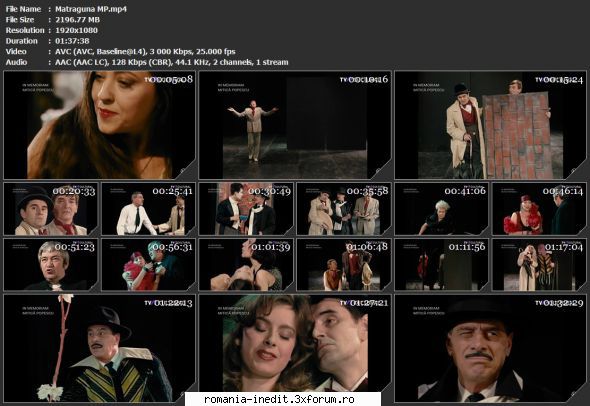
Task: Open the thumbnail stamped 00:30:49
Action: click(246, 209)
